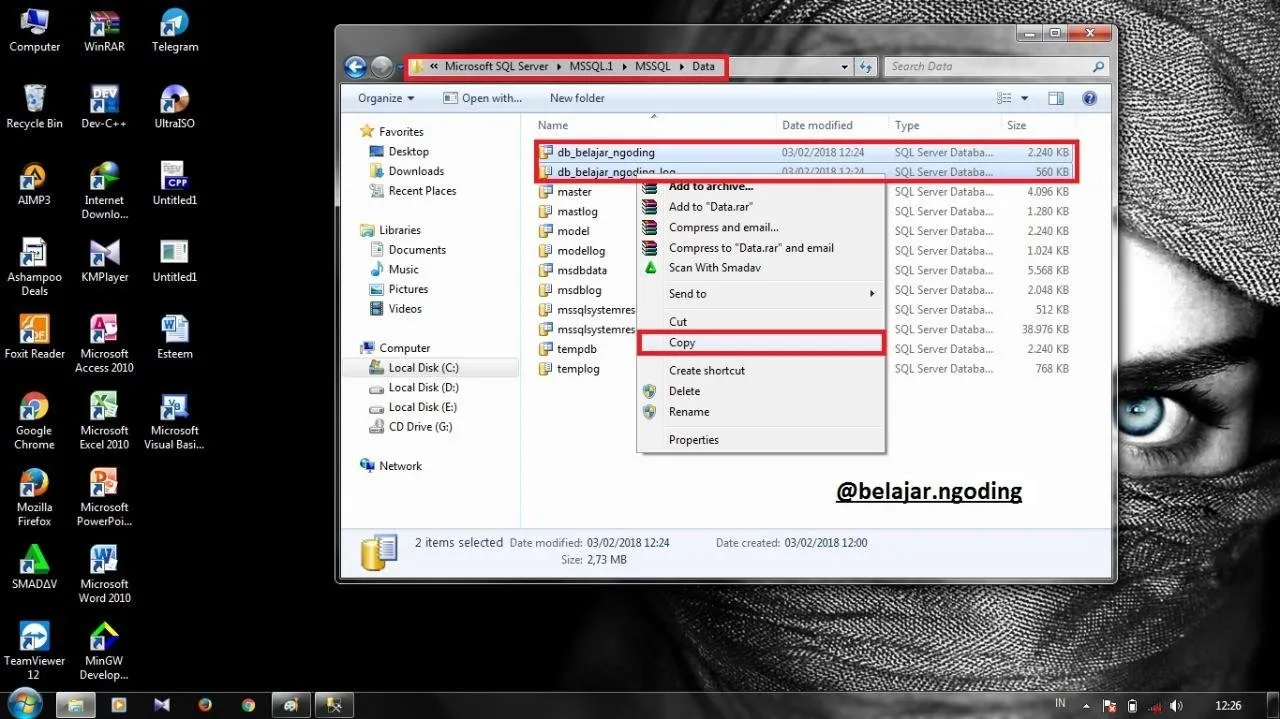Open MinGW Developer shortcut
The image size is (1280, 719).
click(x=104, y=651)
